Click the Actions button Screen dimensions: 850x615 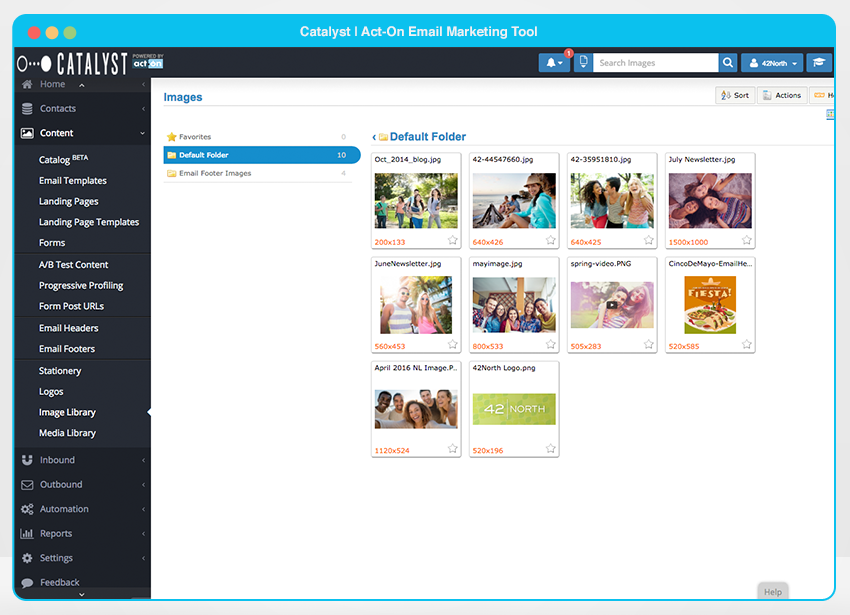pos(782,95)
